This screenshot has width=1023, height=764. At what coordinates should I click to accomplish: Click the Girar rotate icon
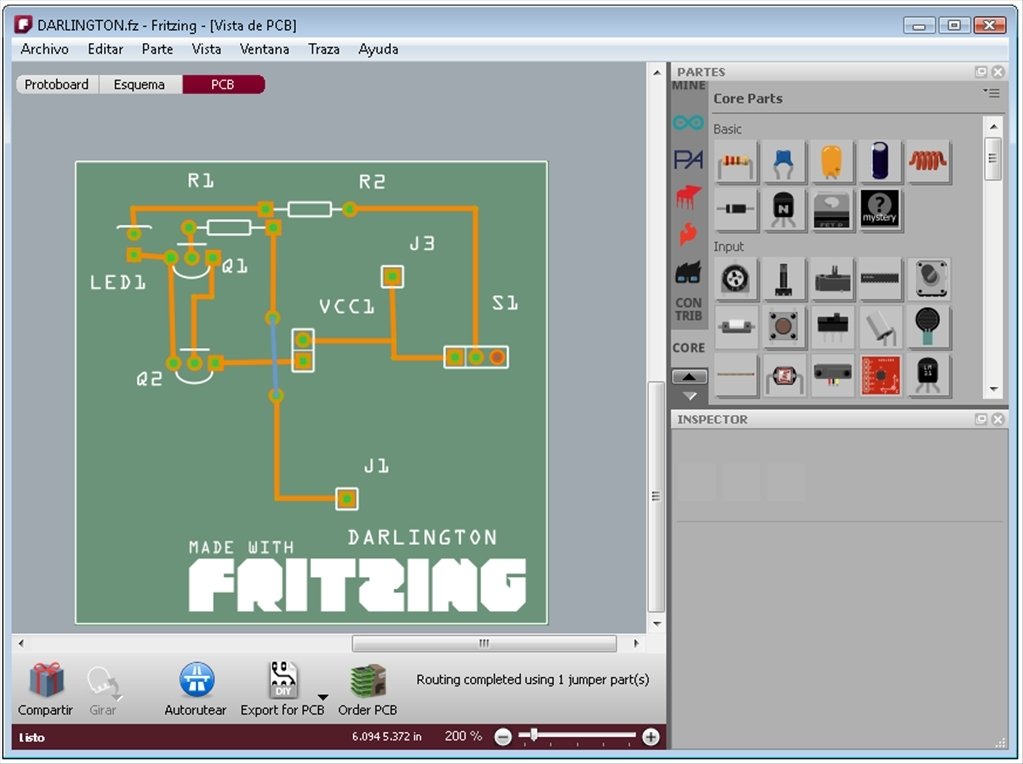(103, 682)
